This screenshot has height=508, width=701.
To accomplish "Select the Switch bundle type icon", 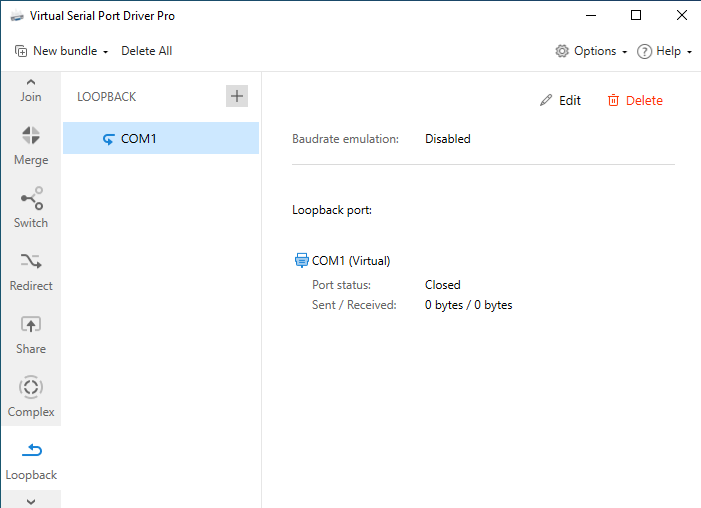I will (x=31, y=198).
